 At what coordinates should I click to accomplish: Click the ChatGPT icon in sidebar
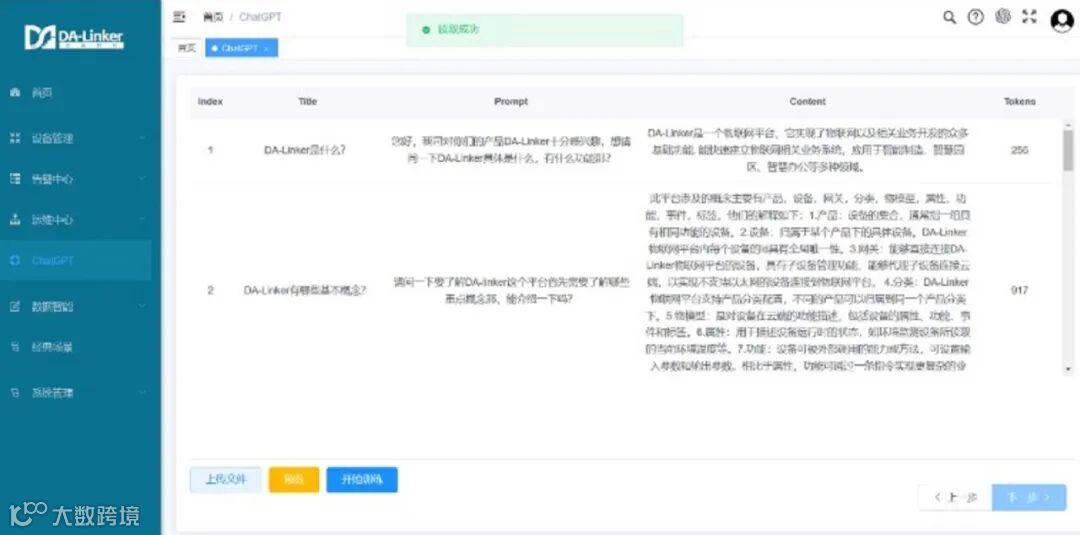15,260
